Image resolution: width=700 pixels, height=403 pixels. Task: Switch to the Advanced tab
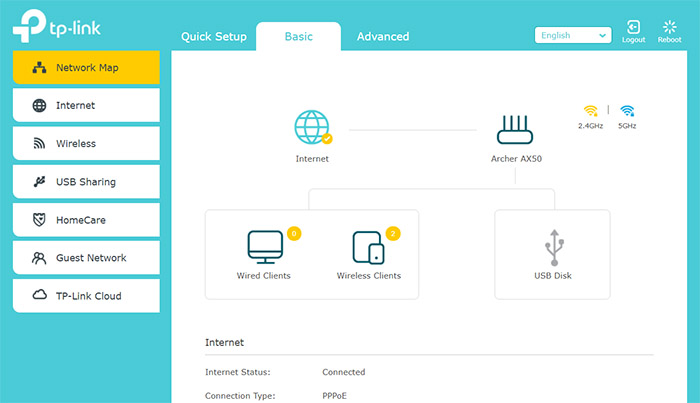coord(383,37)
